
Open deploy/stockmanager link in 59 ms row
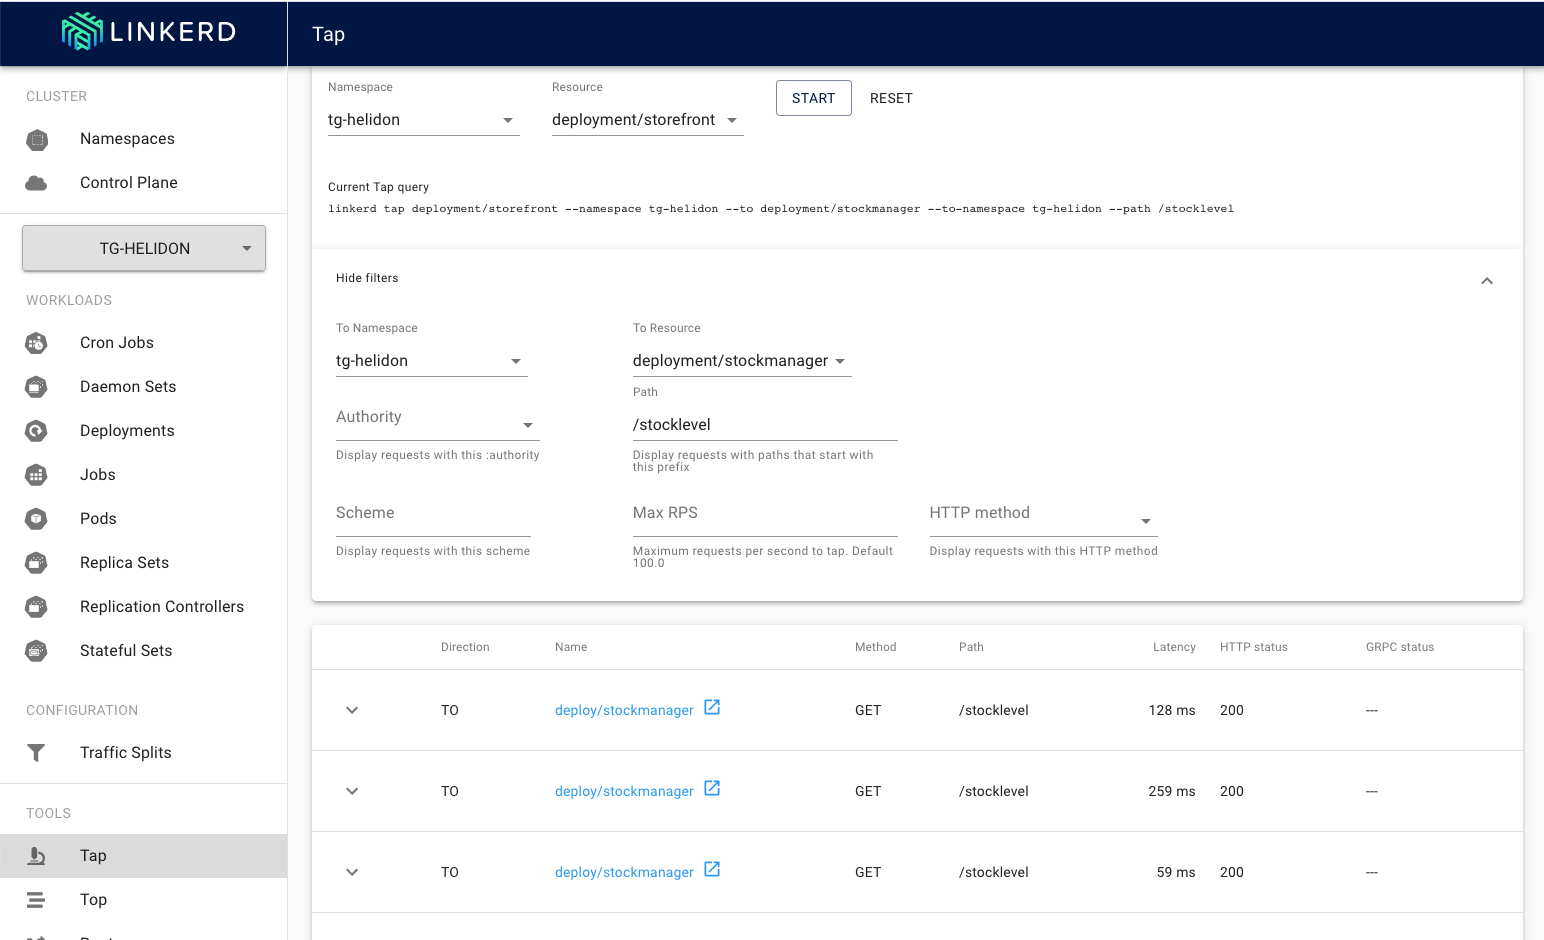[624, 872]
